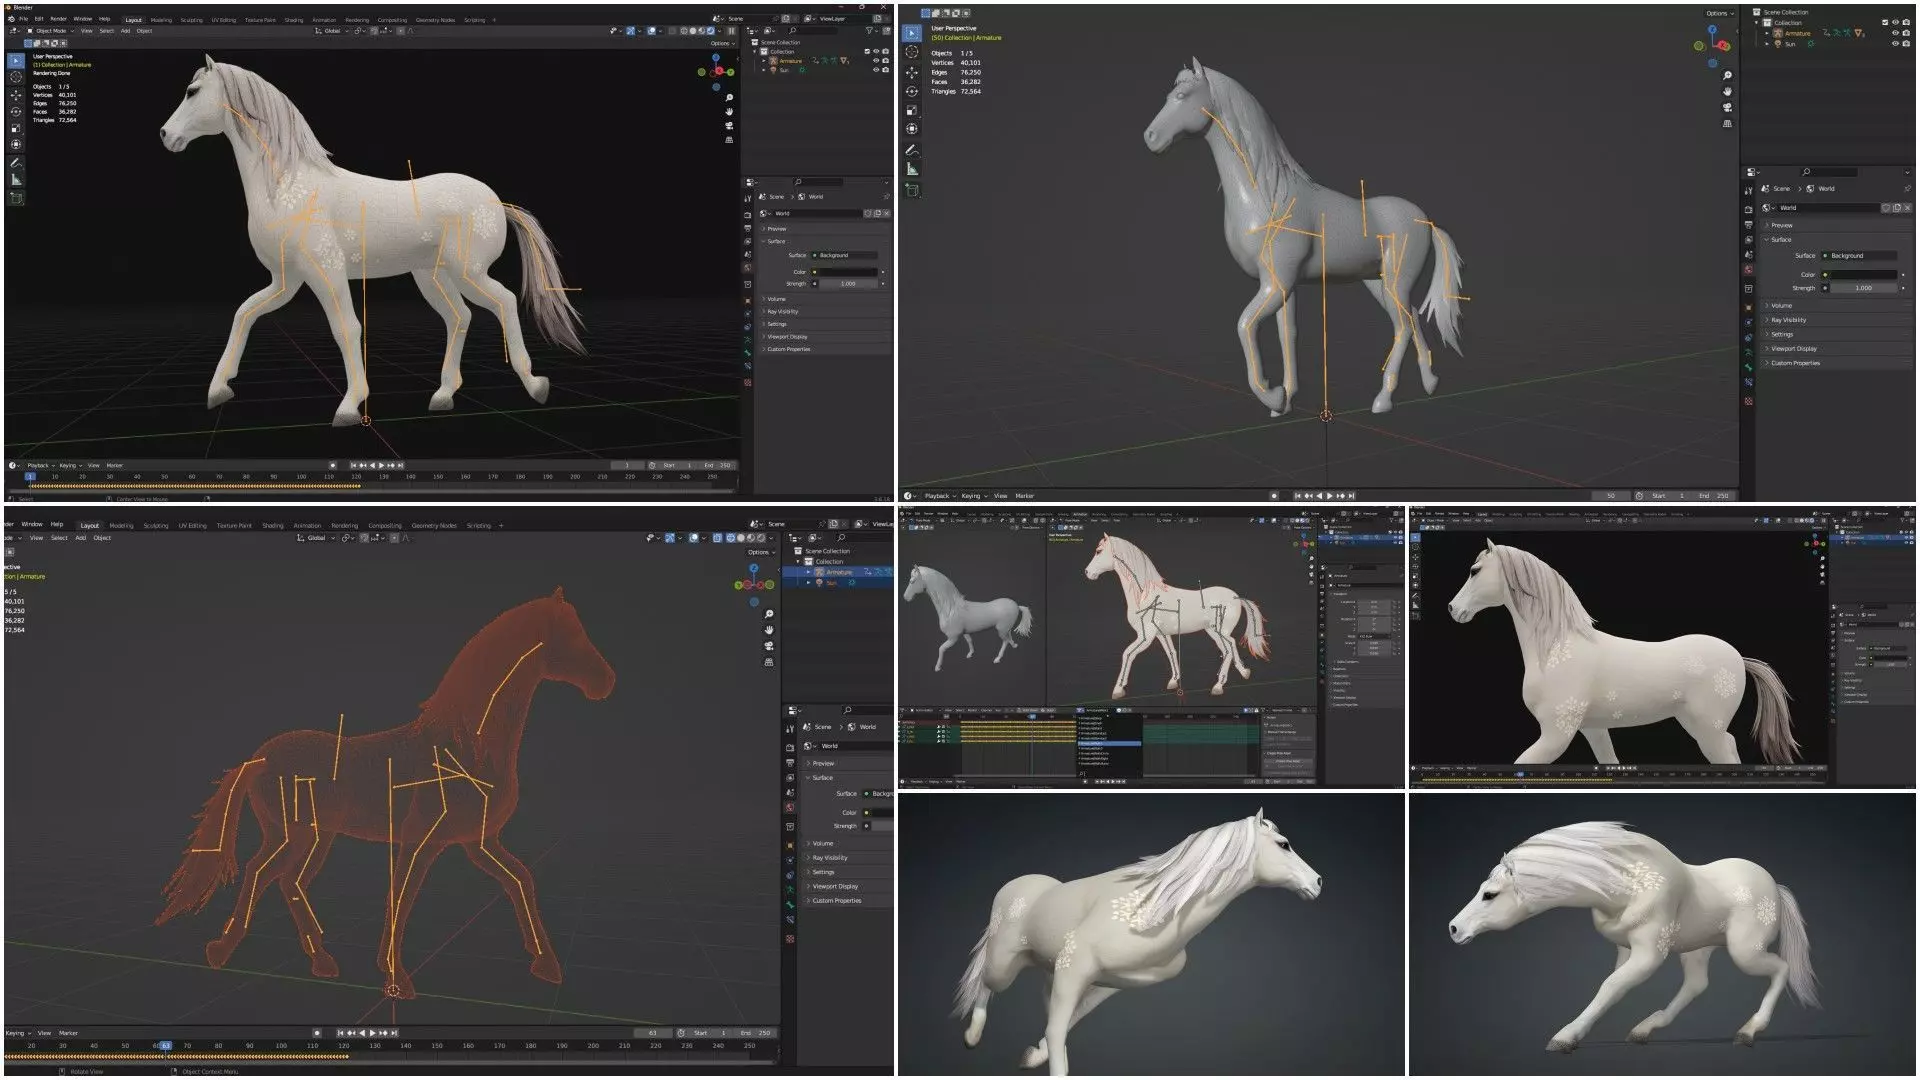Hide Sun with its eye icon, black-background window
This screenshot has width=1920, height=1080.
click(876, 70)
